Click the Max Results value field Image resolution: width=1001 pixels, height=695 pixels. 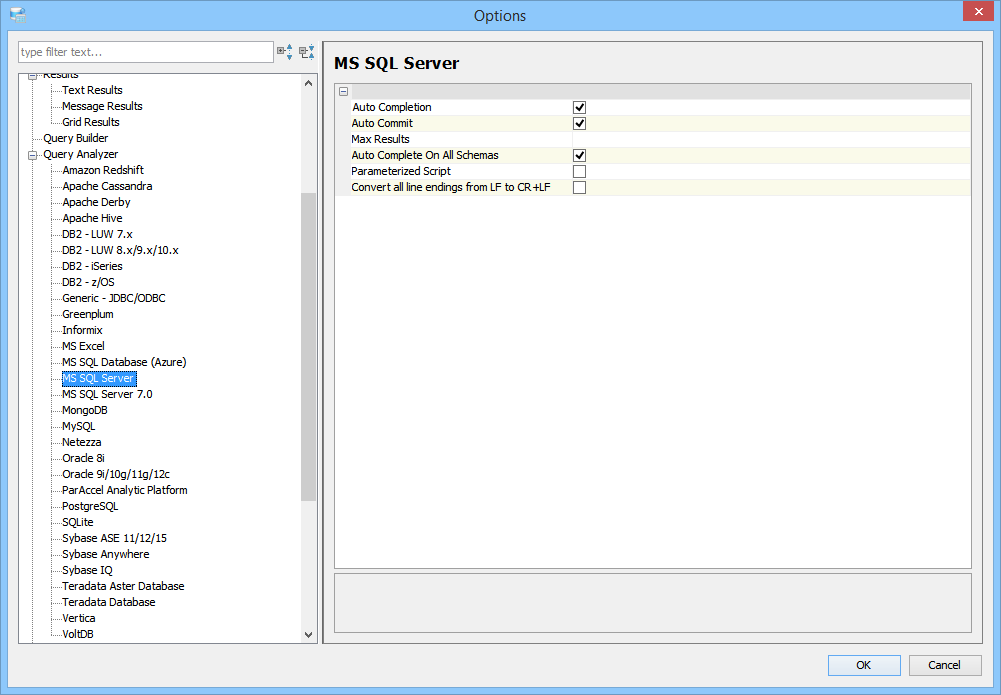(770, 139)
